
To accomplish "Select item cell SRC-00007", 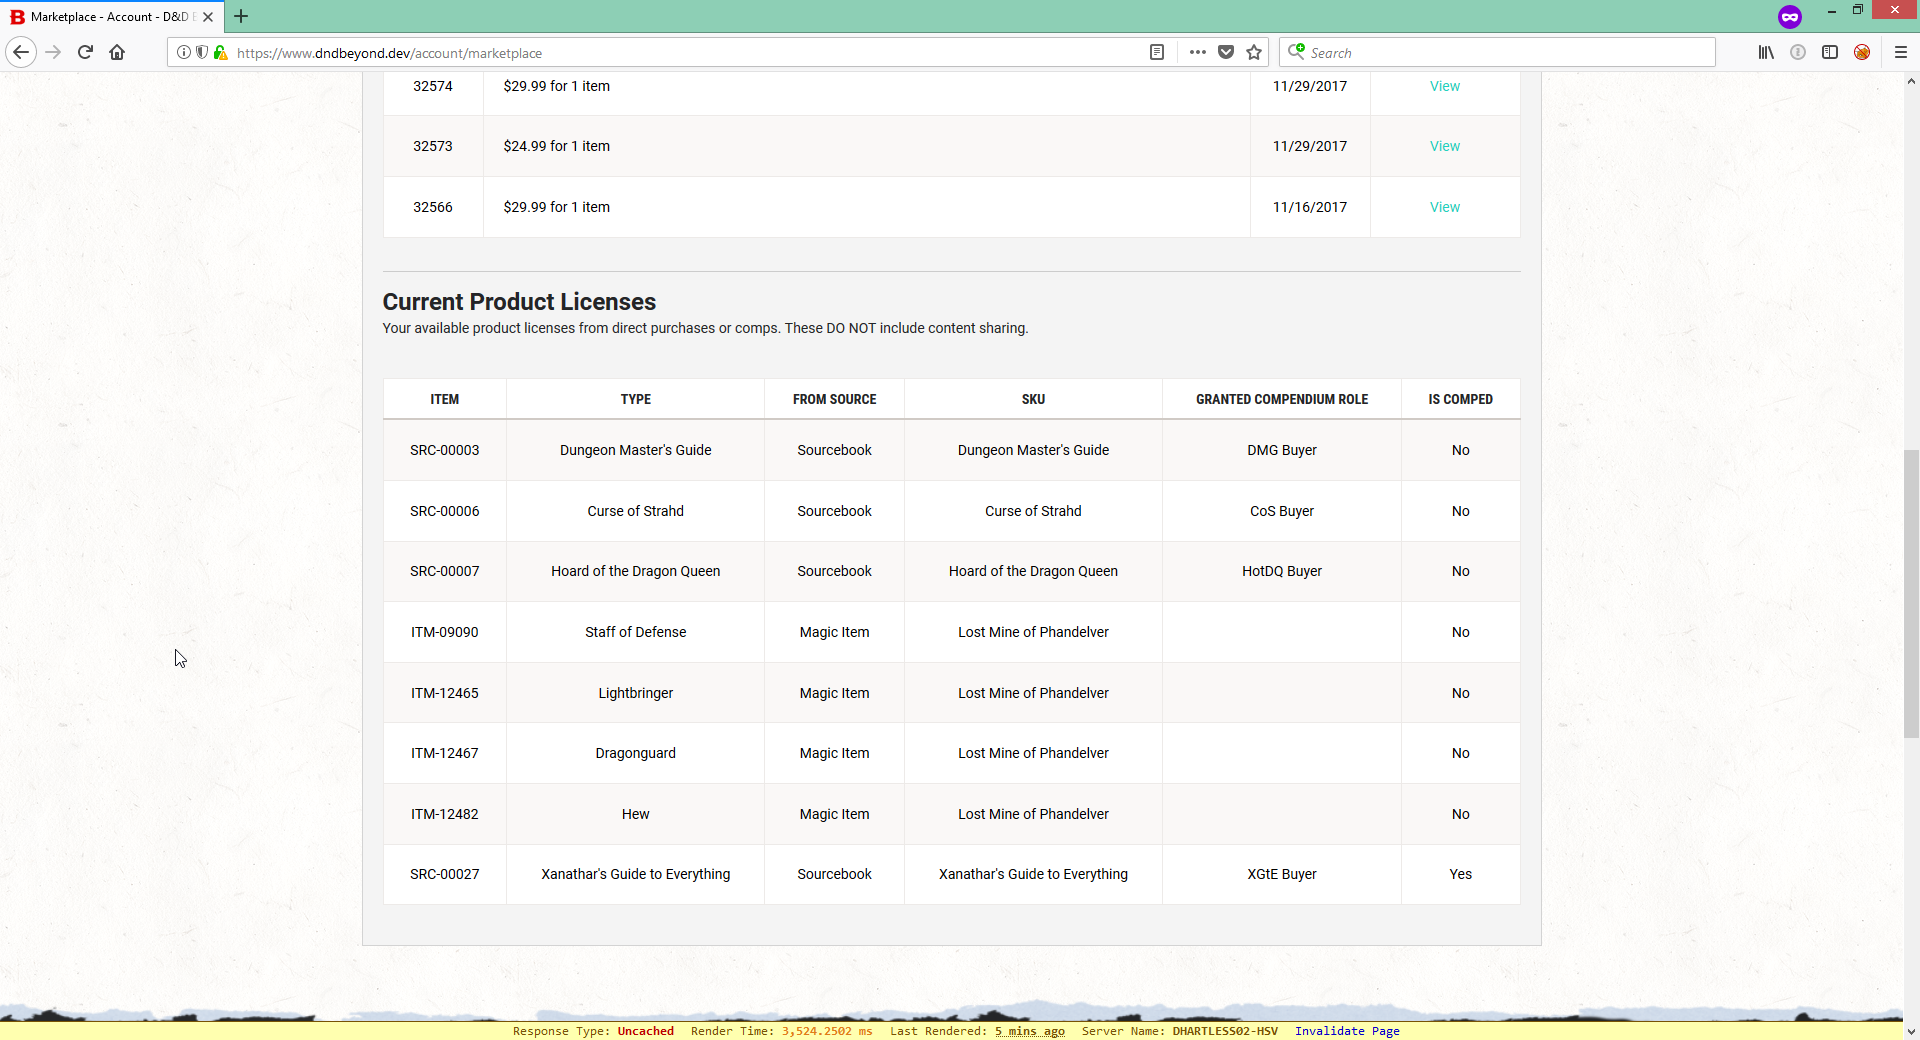I will click(444, 571).
